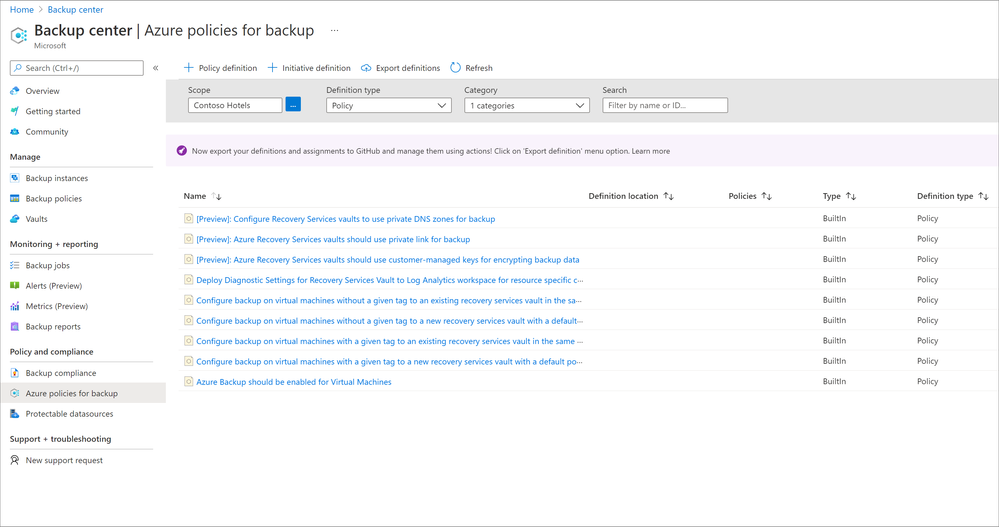This screenshot has height=527, width=999.
Task: Click the Overview sidebar icon
Action: pyautogui.click(x=15, y=91)
